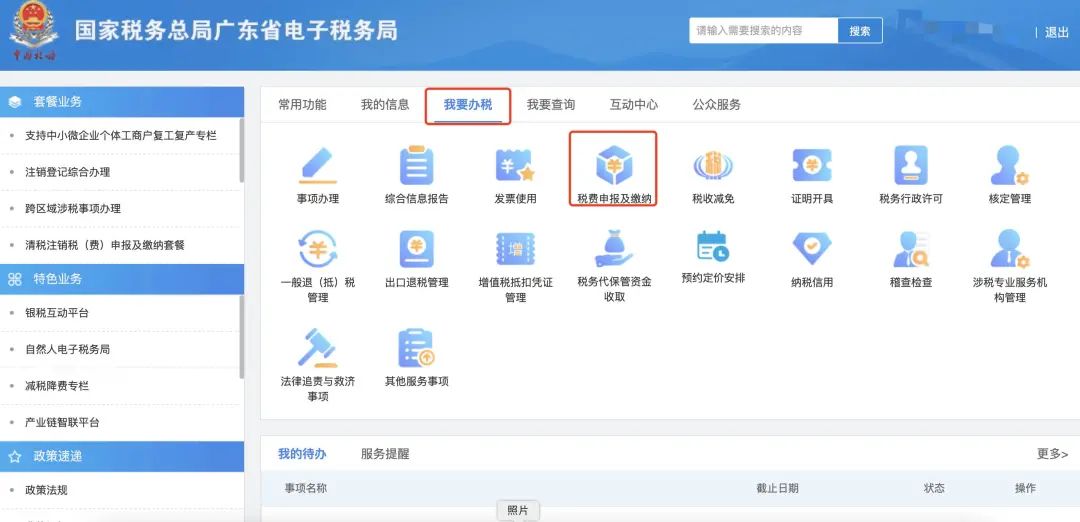Open the 涉税专业服务机构管理 icon

[1009, 249]
